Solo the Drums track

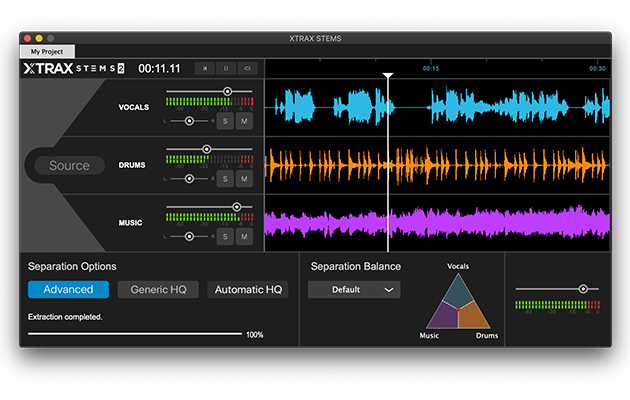(225, 179)
